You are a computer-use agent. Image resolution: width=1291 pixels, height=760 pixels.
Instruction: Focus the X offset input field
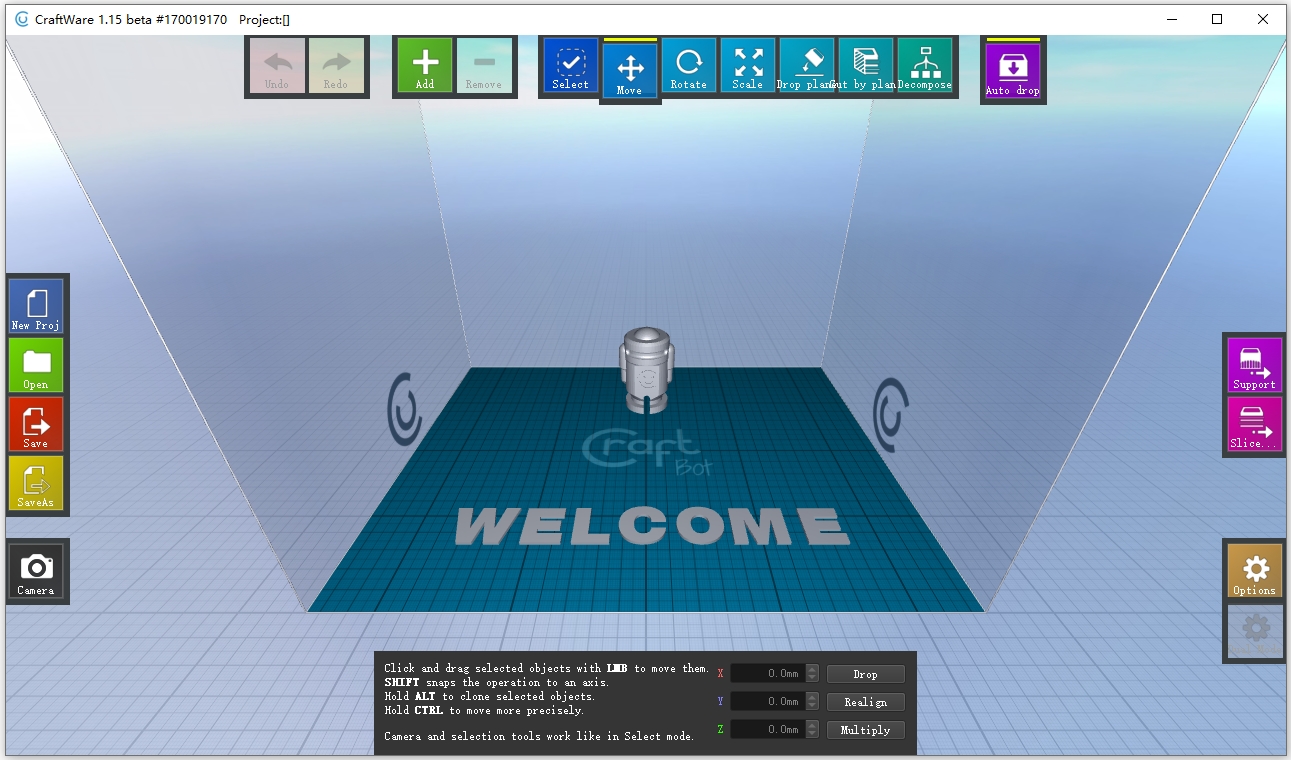tap(768, 674)
